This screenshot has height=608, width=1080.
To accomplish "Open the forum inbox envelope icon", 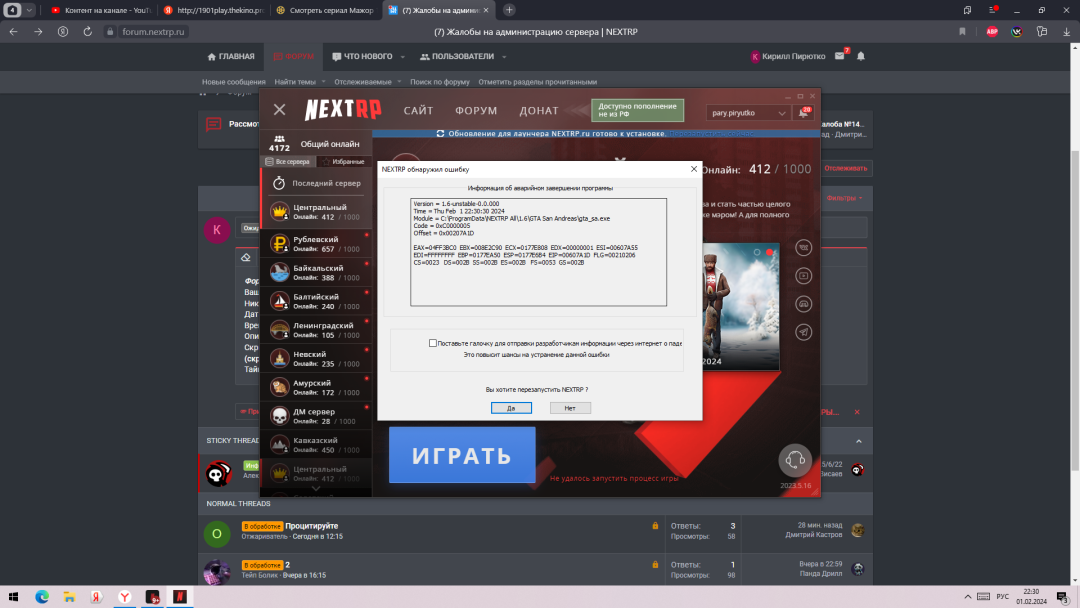I will tap(840, 56).
